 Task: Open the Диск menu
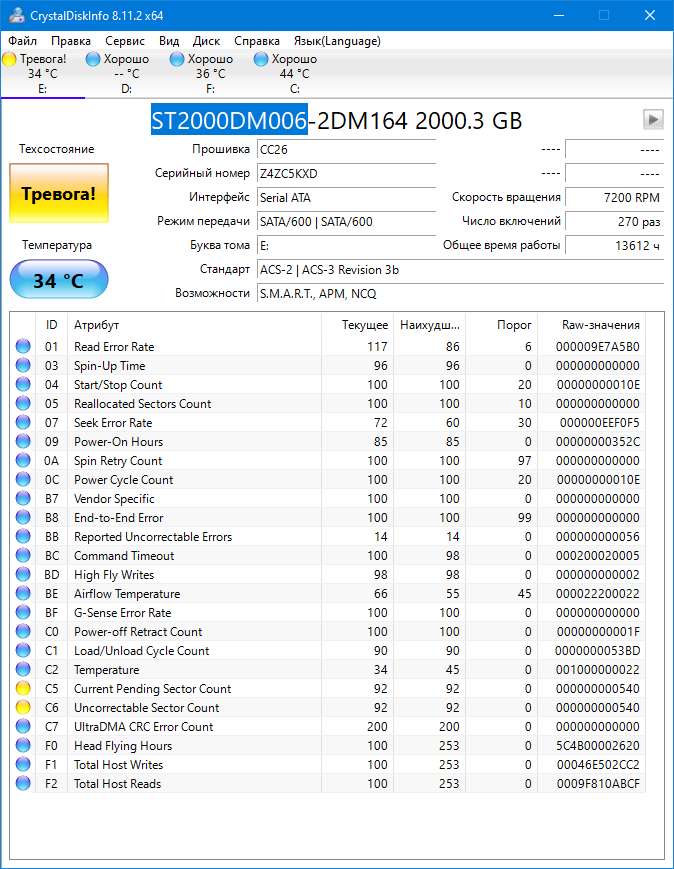(206, 41)
